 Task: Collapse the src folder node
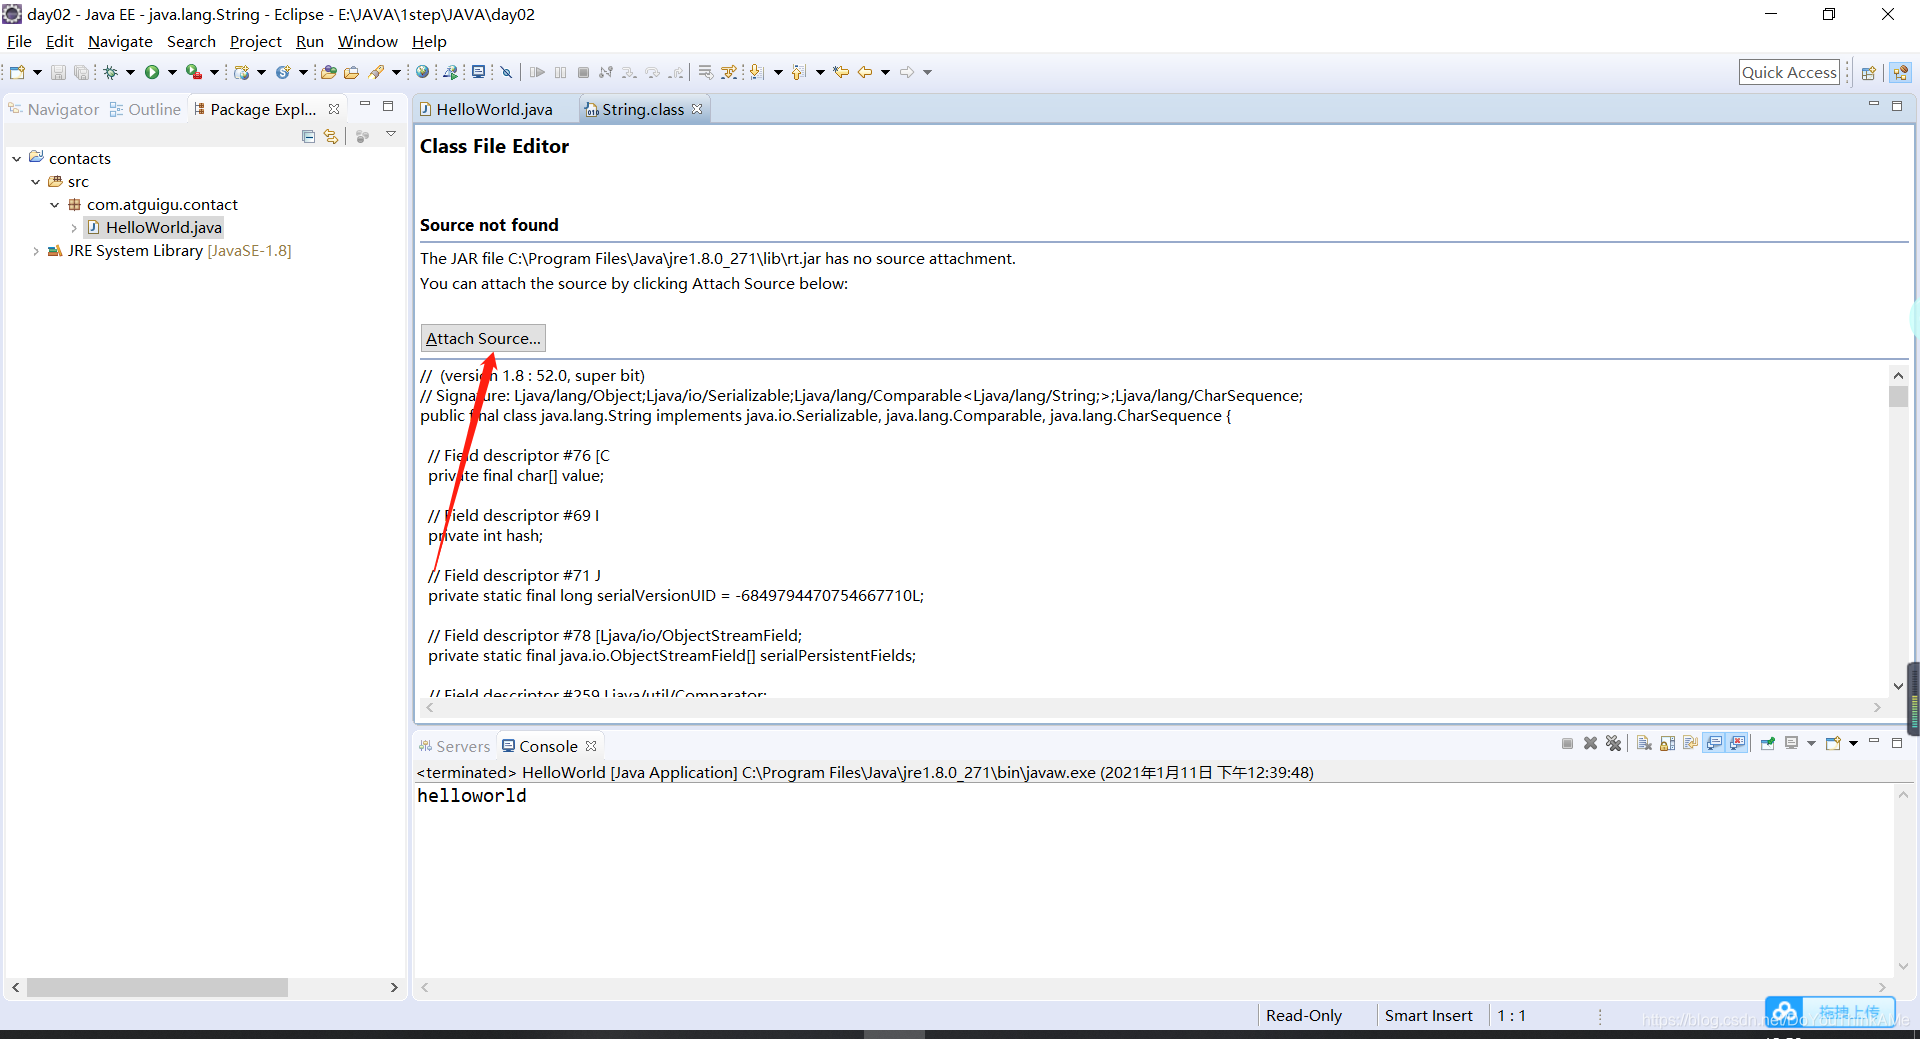(35, 182)
